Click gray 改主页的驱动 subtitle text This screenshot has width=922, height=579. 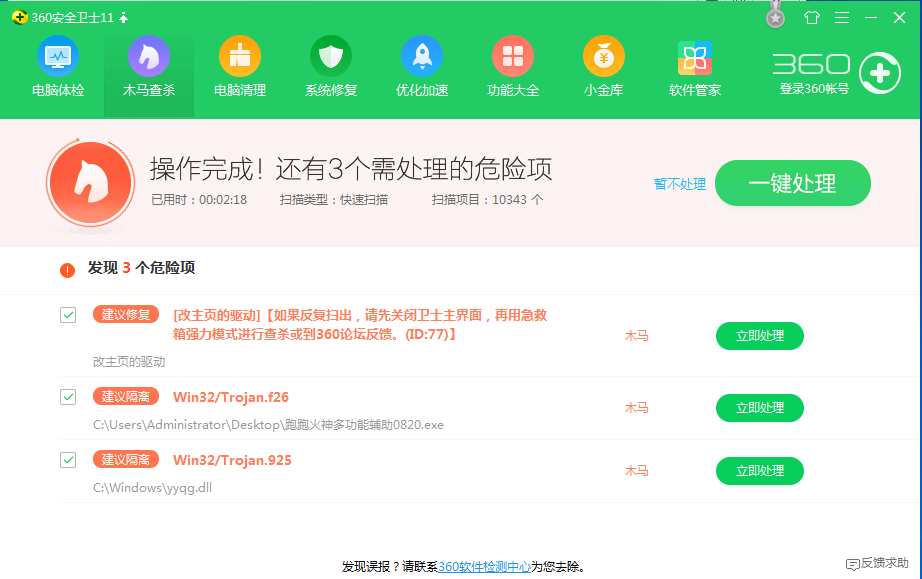click(129, 362)
